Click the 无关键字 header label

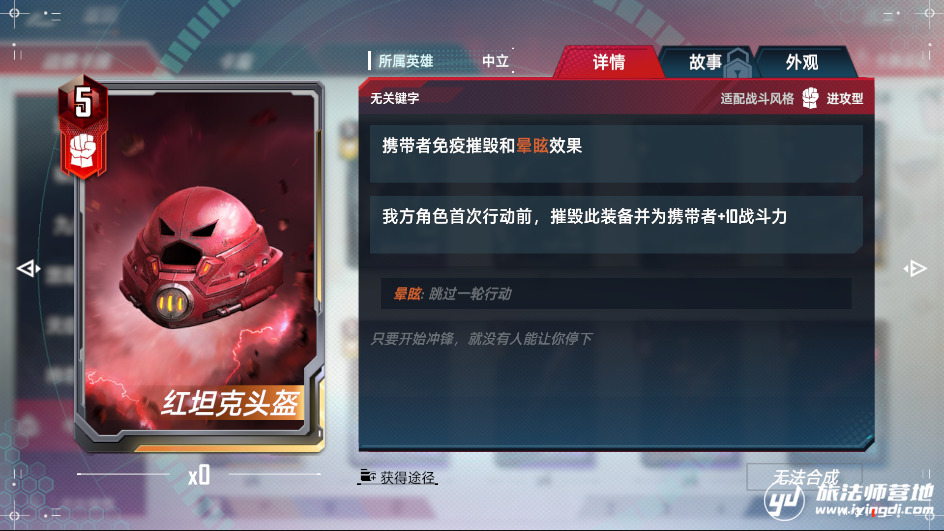[x=395, y=98]
